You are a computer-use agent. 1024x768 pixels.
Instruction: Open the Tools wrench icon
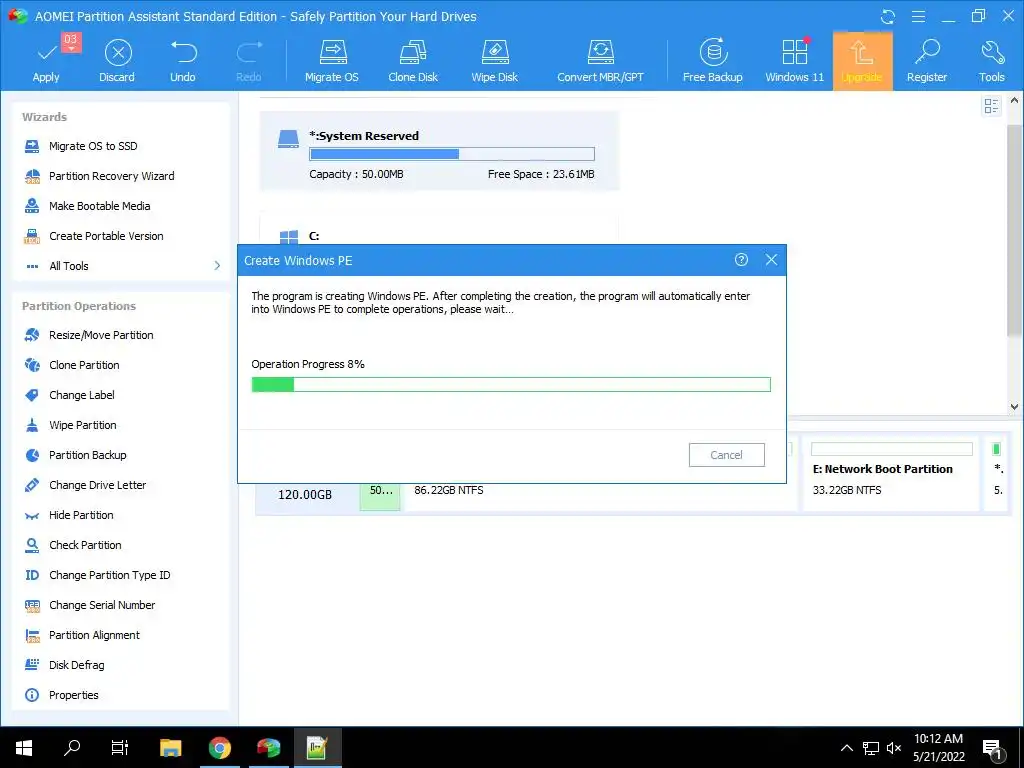[991, 52]
